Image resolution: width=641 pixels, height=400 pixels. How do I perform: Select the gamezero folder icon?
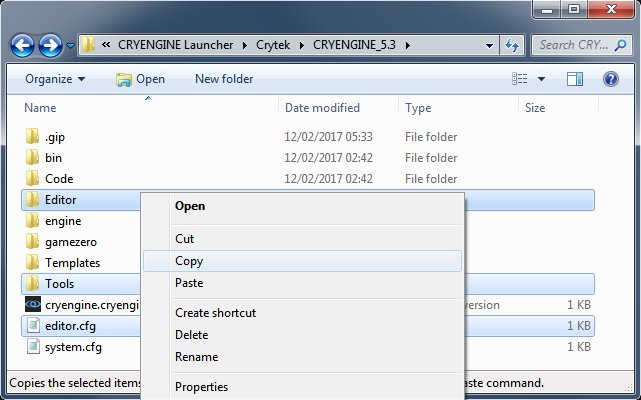coord(32,241)
